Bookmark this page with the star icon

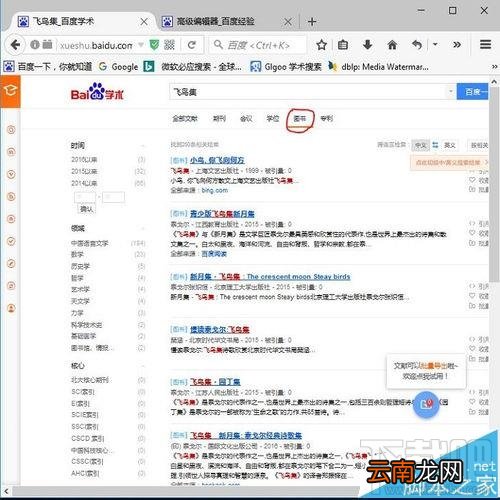[x=322, y=45]
